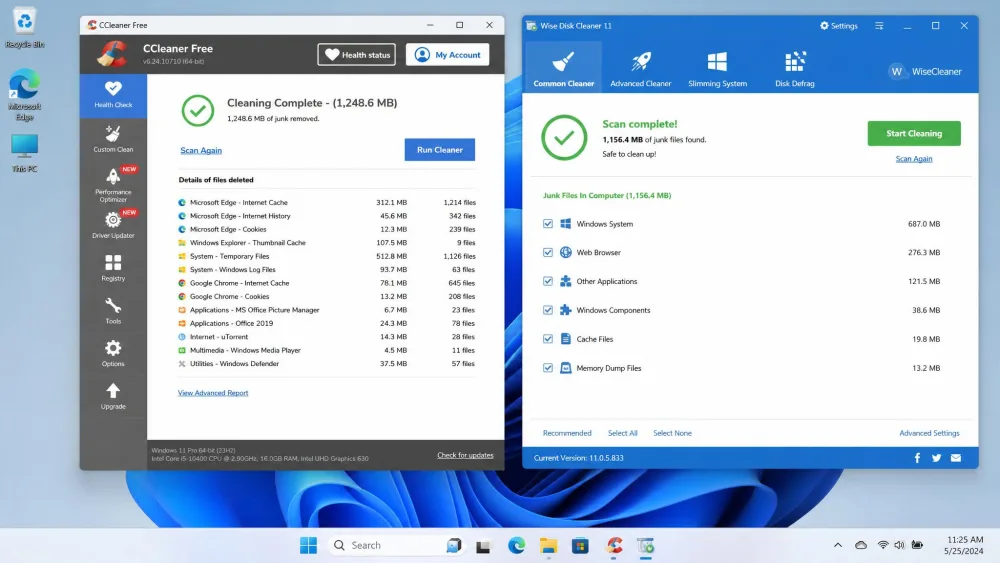Uncheck Web Browser checkbox
The width and height of the screenshot is (1000, 563).
click(548, 252)
